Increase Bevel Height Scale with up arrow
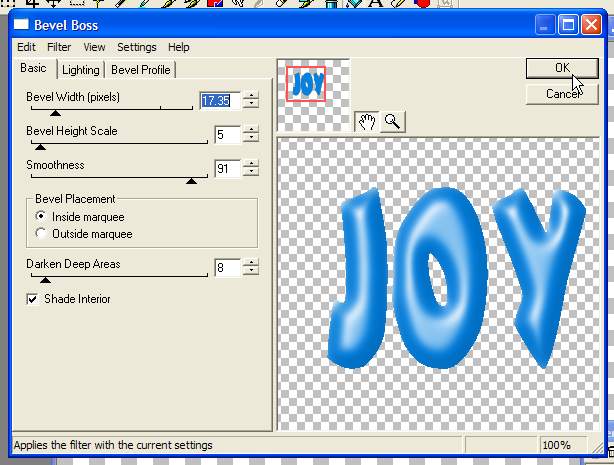 pos(251,130)
